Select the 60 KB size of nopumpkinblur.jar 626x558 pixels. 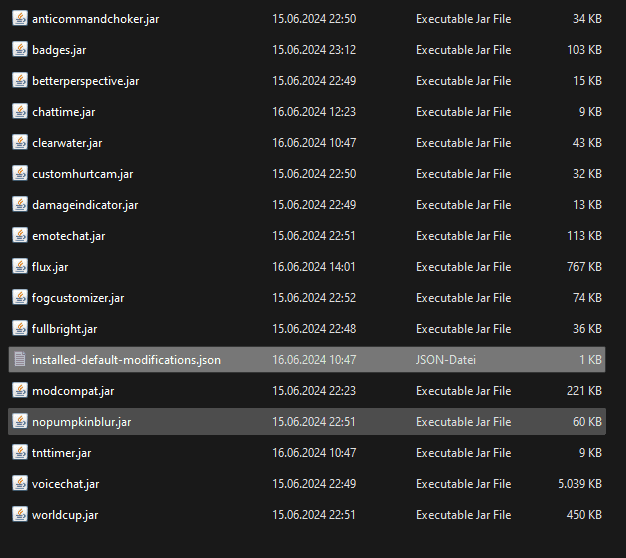click(x=587, y=421)
